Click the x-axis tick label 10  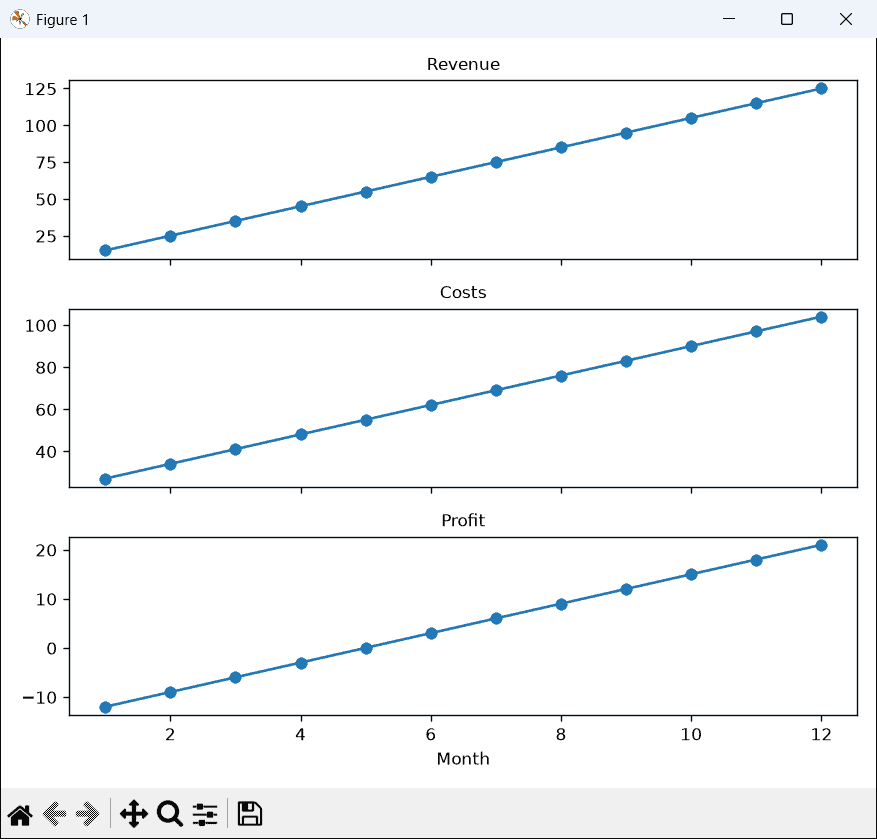click(691, 734)
